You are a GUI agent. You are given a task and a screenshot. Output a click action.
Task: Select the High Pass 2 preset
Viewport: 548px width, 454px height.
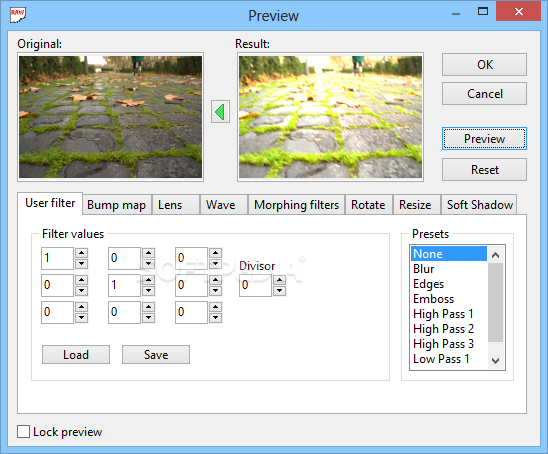[449, 329]
